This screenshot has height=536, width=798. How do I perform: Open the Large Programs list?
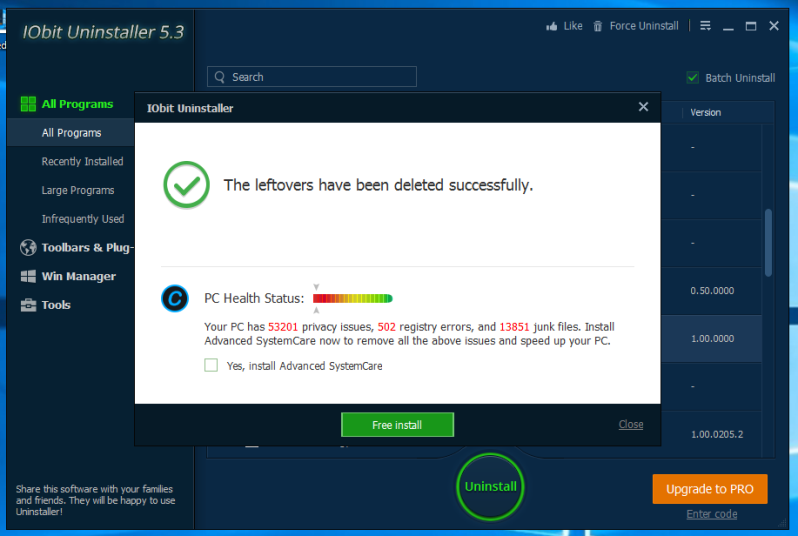[78, 190]
